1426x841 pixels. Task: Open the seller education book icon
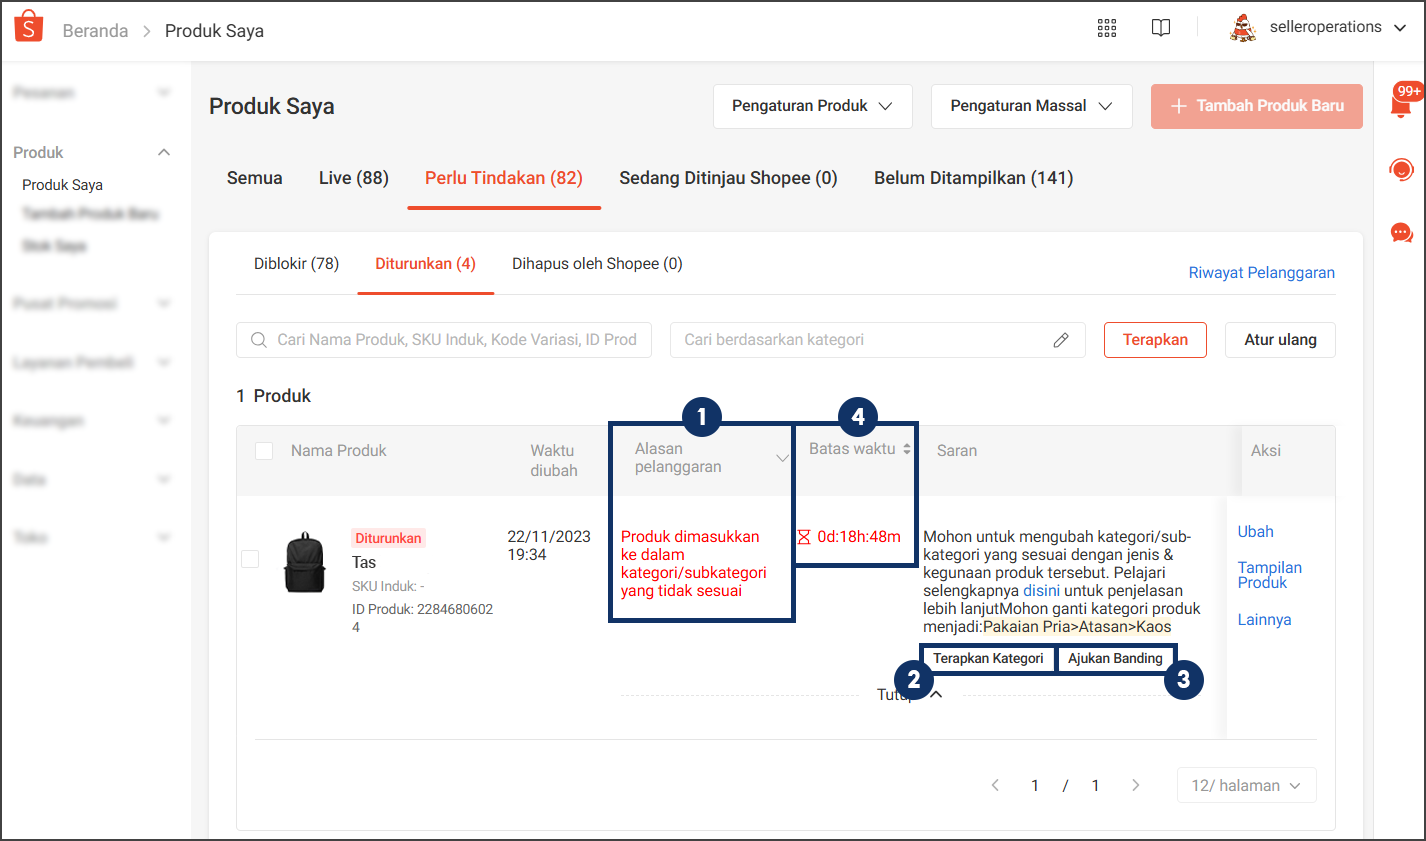[x=1160, y=28]
